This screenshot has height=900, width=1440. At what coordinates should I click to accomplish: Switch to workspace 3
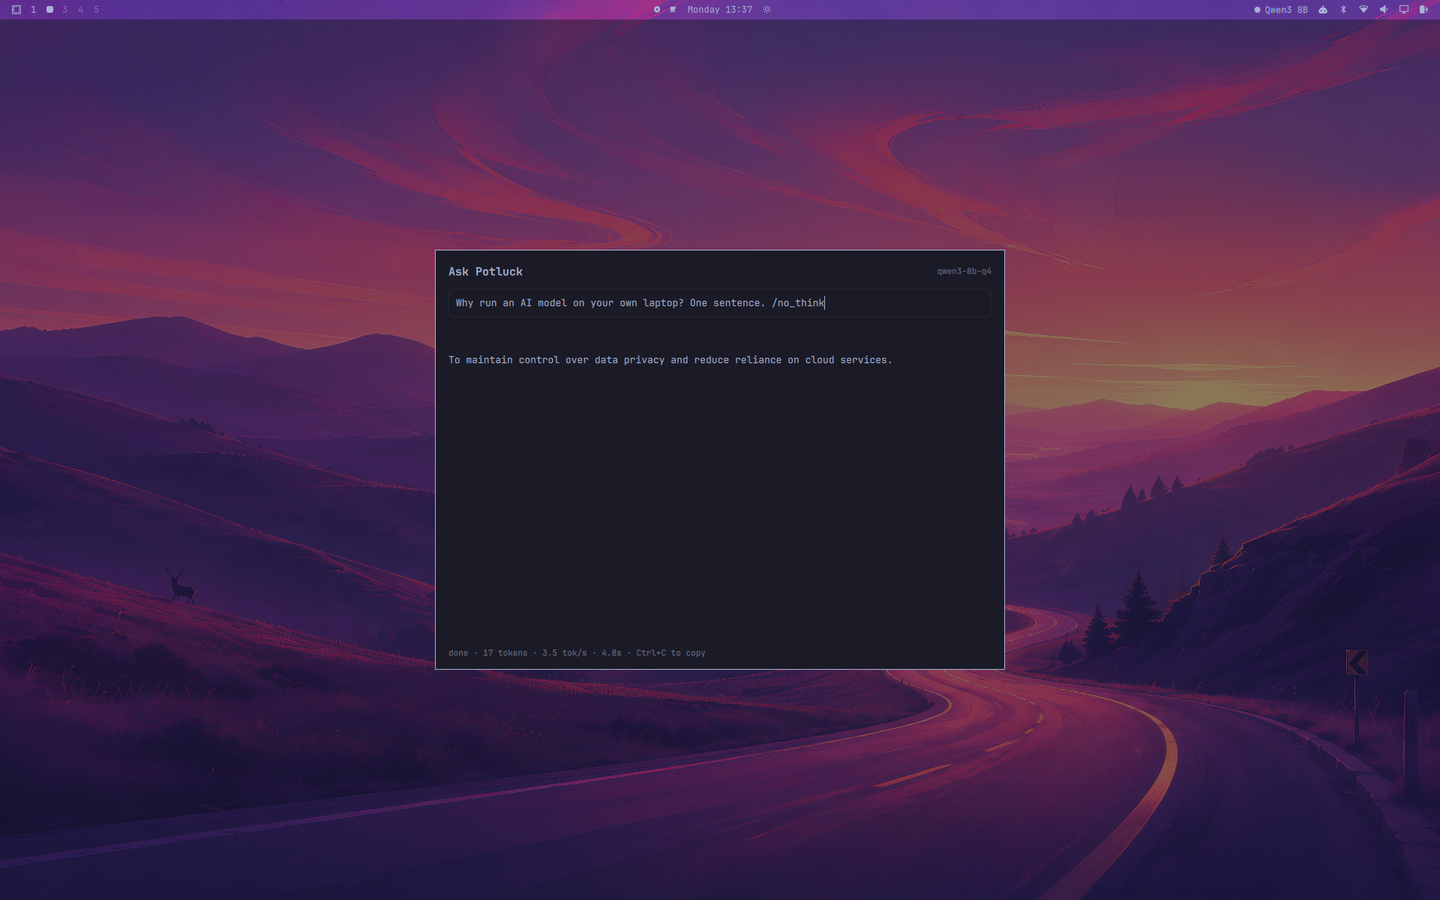point(65,9)
